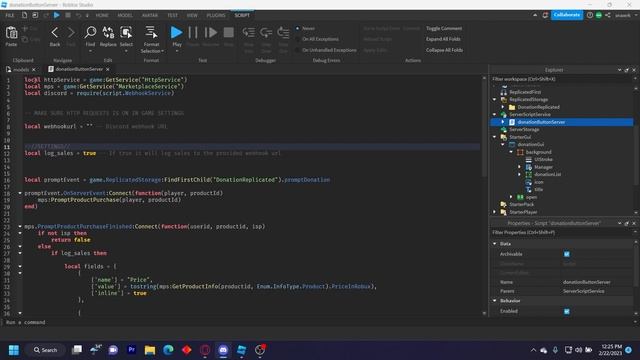
Task: Switch to the HOME ribbon tab
Action: coord(102,15)
